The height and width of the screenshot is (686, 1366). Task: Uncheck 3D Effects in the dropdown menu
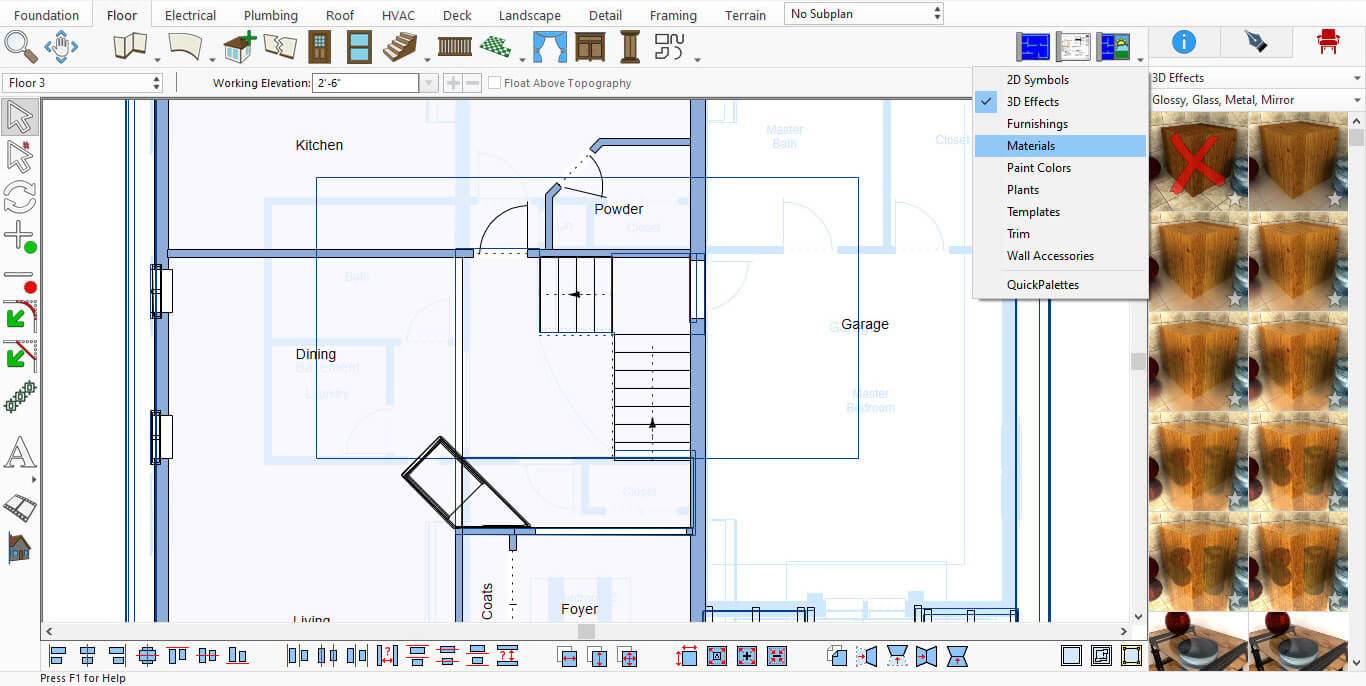point(1032,102)
